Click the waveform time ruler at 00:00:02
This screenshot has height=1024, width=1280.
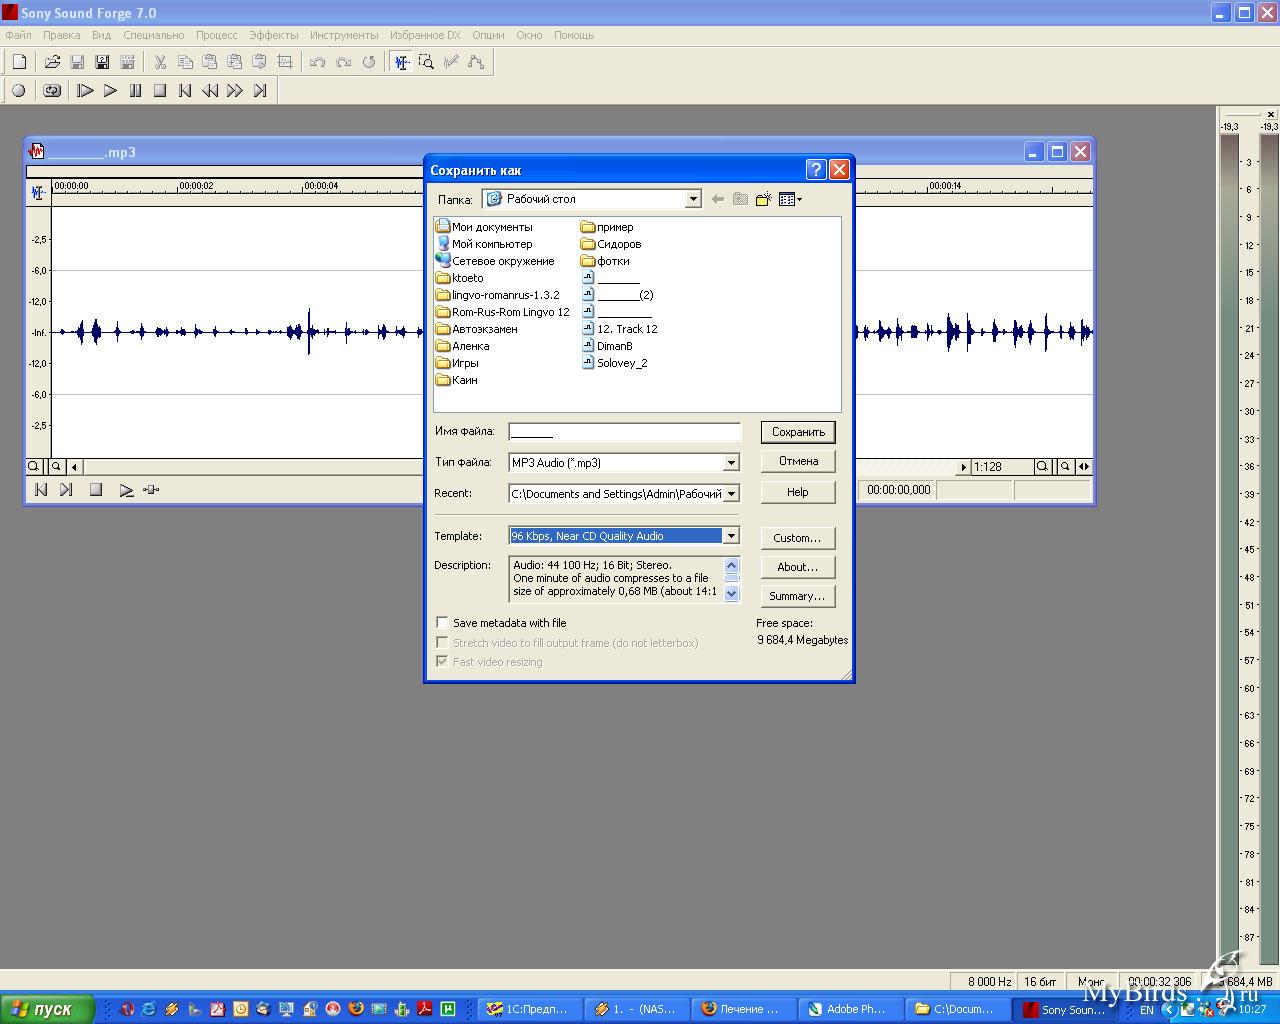[x=196, y=186]
